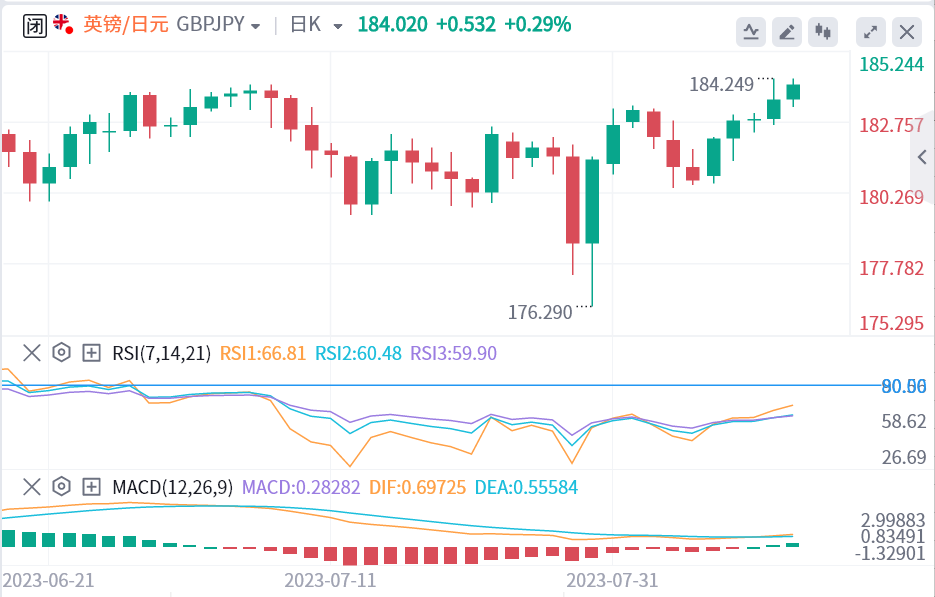Click the 英镑/日元 pair name

pos(126,24)
